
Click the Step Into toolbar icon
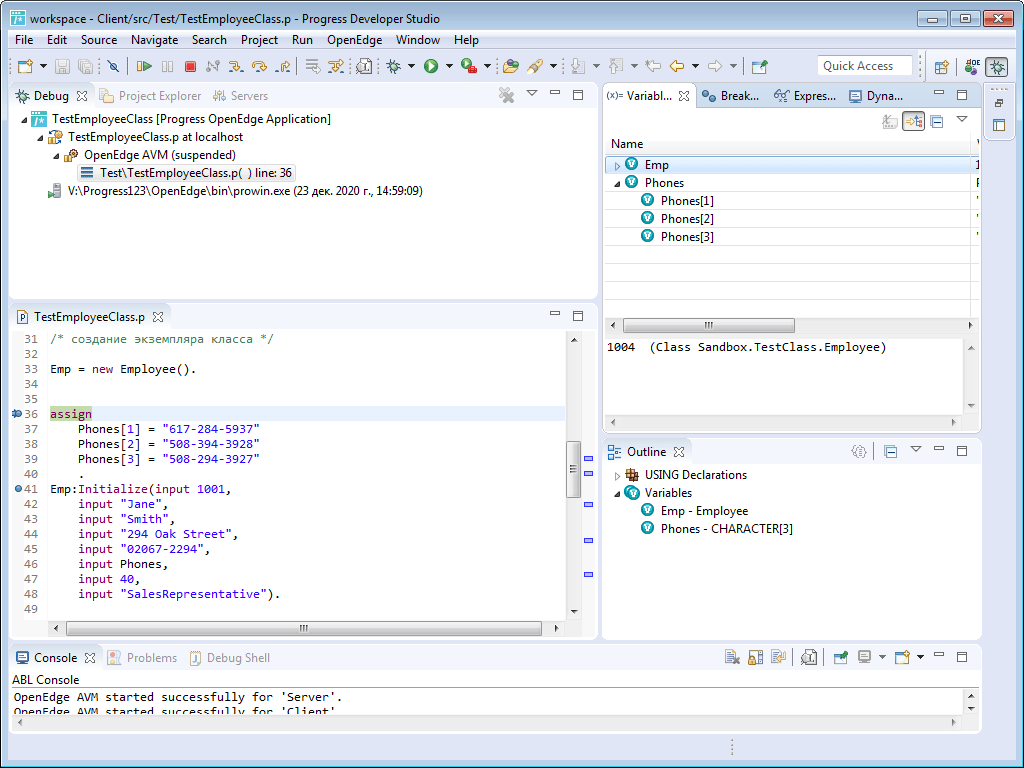pos(236,66)
